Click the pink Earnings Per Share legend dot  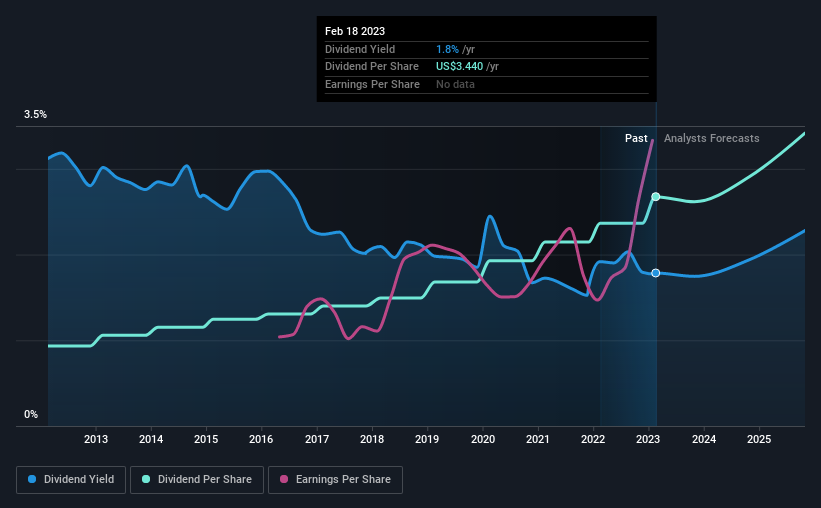tap(284, 479)
